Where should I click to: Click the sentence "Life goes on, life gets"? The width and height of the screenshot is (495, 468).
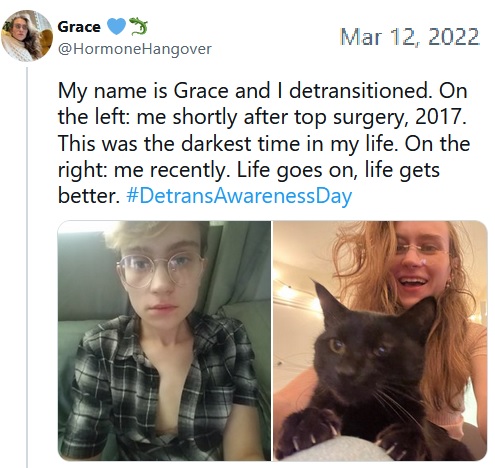[x=338, y=170]
